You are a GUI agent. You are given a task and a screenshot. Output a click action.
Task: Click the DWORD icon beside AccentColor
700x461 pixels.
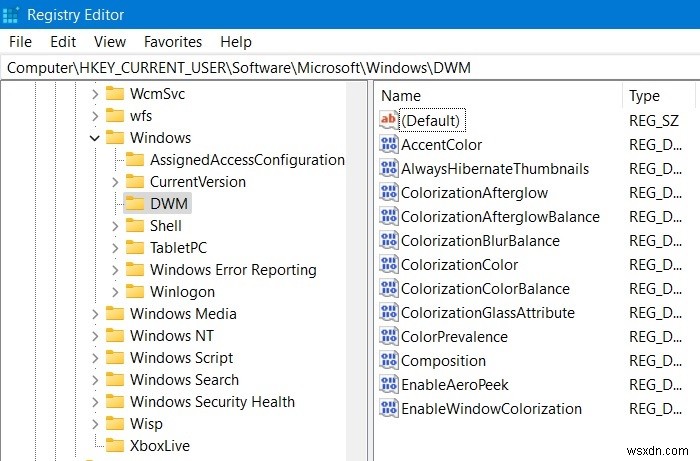388,144
